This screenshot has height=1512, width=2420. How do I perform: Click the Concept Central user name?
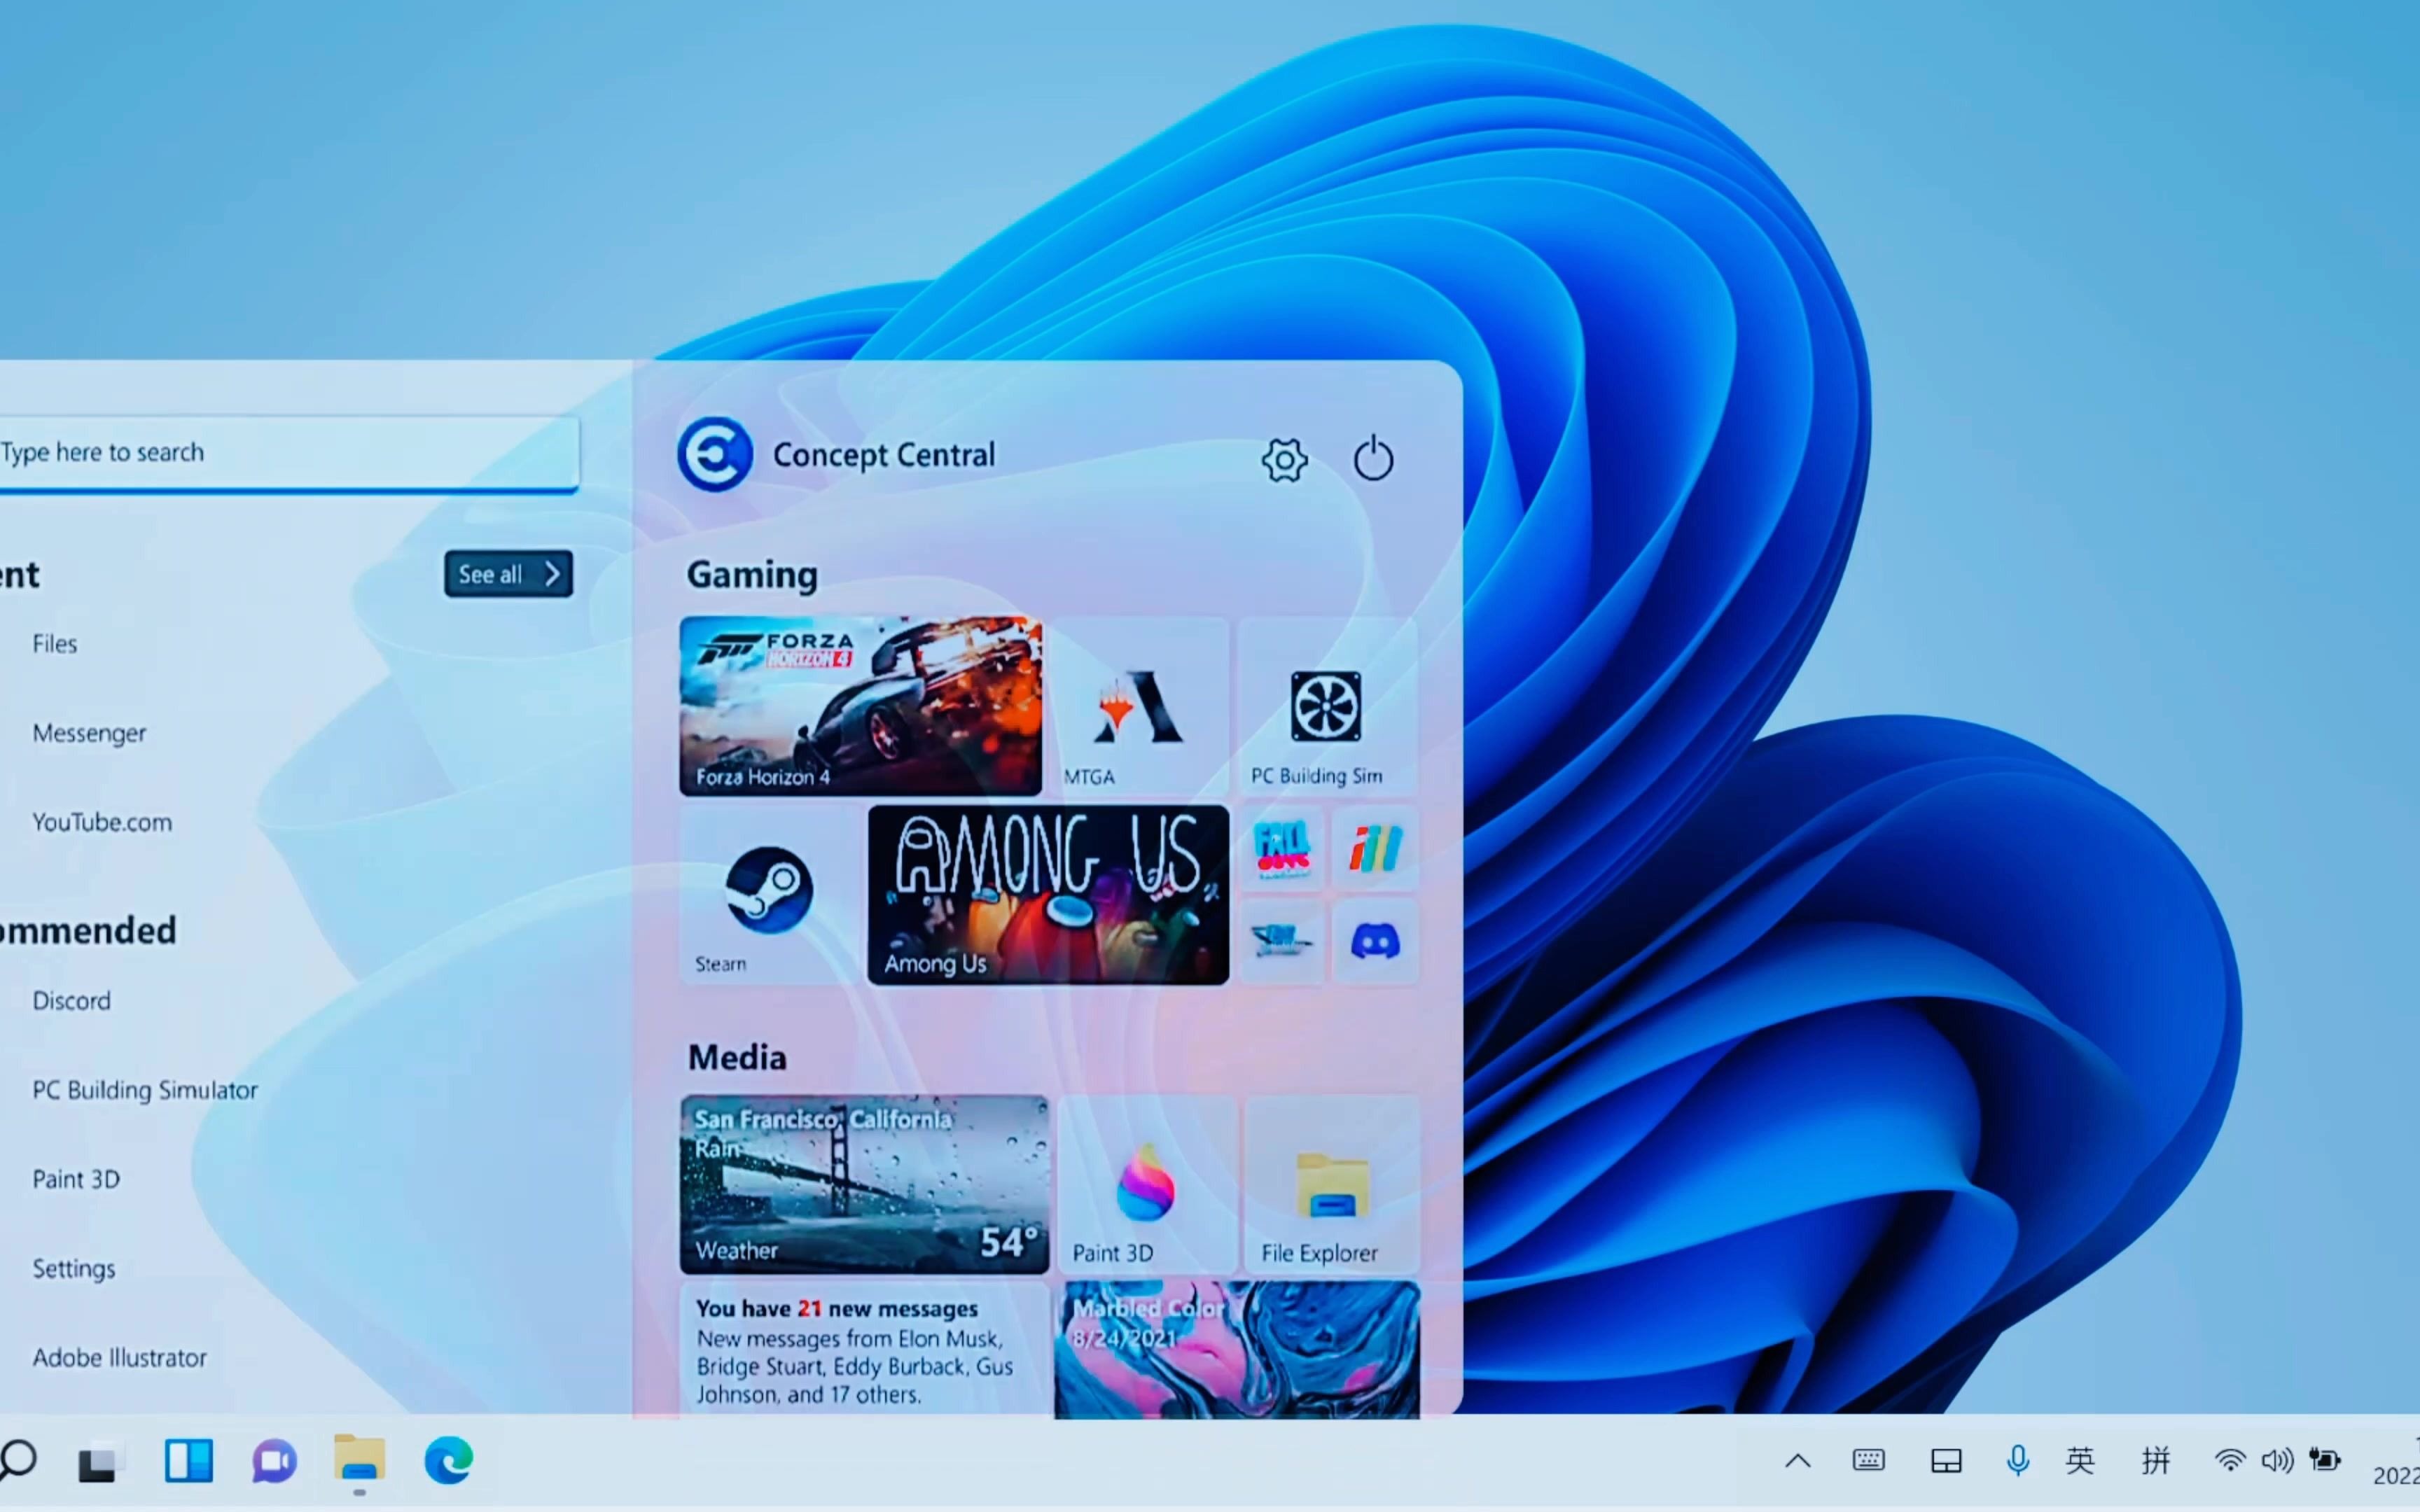click(884, 456)
